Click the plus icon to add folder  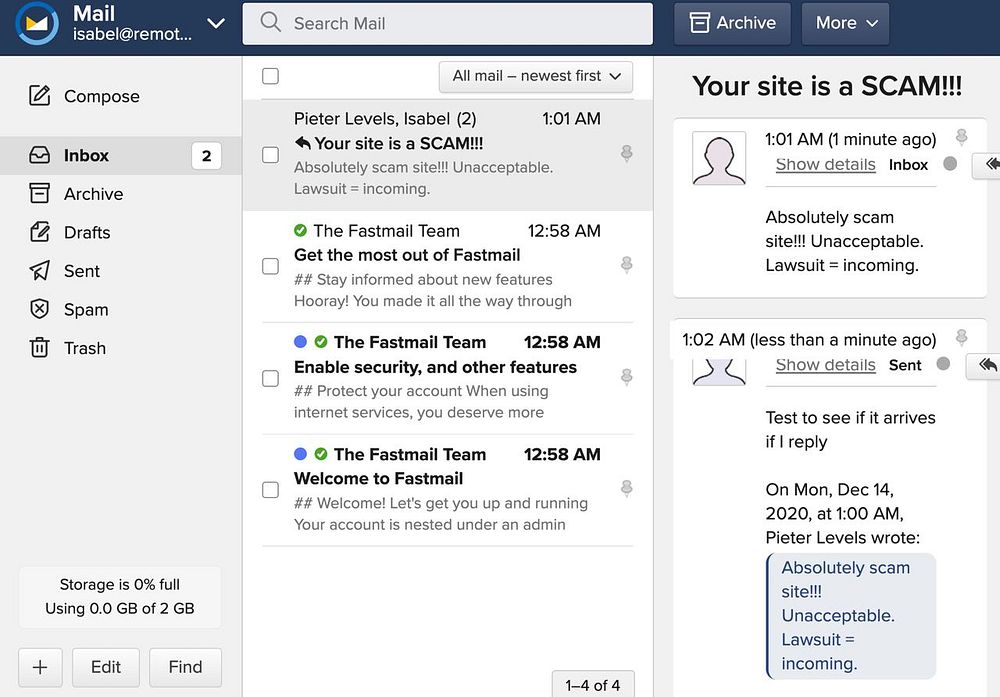(40, 667)
